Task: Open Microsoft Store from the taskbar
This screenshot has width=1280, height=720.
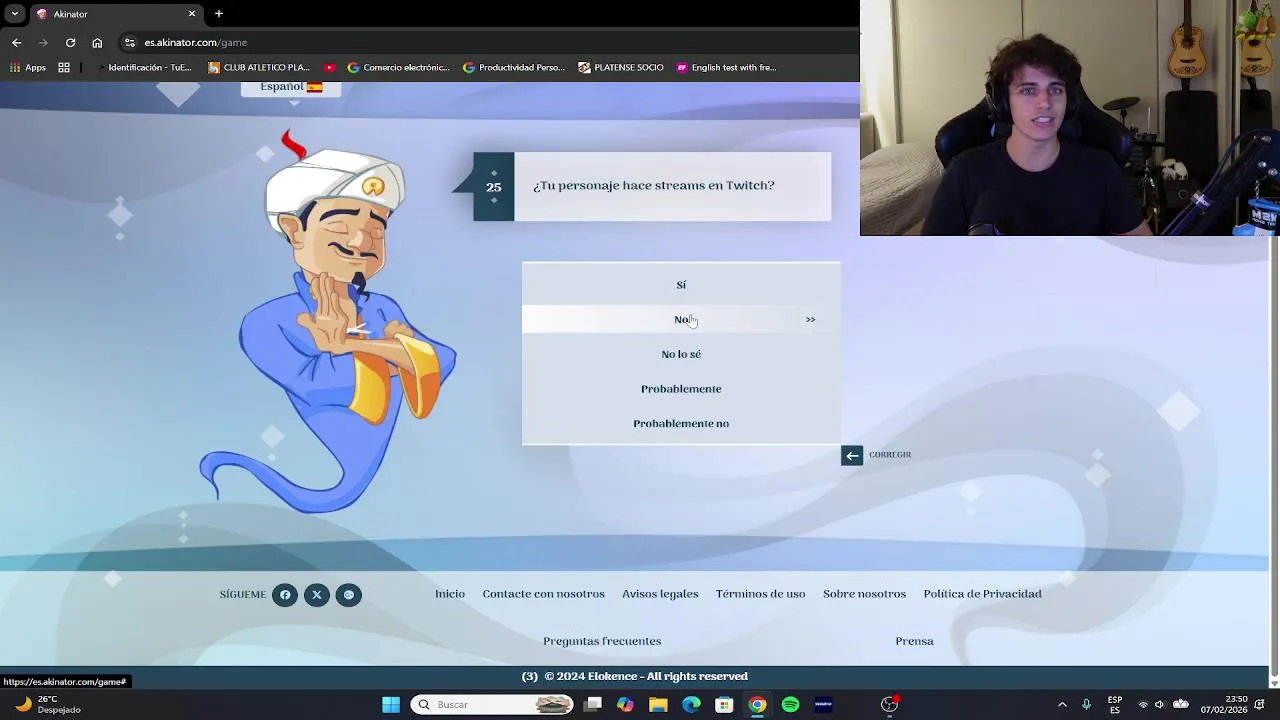Action: pos(724,705)
